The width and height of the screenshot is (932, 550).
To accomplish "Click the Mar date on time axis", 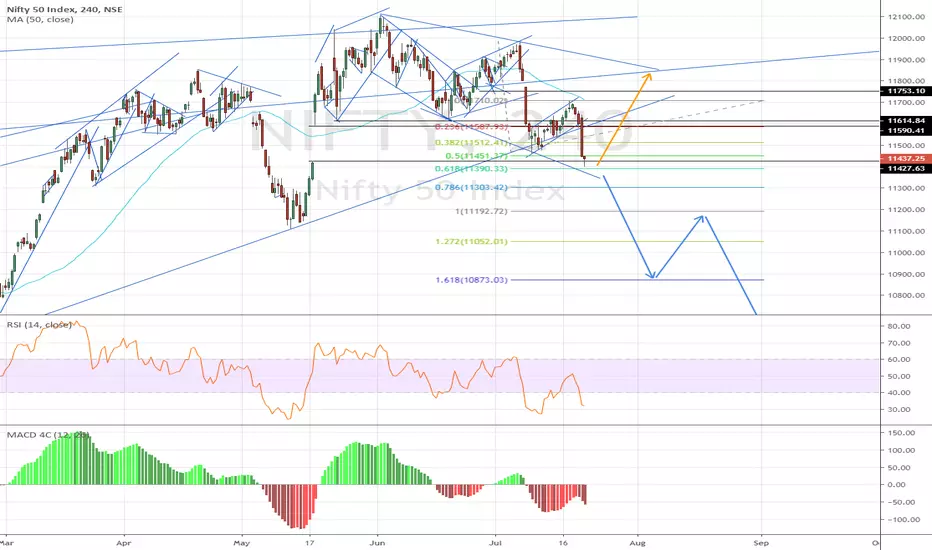I will 7,543.
